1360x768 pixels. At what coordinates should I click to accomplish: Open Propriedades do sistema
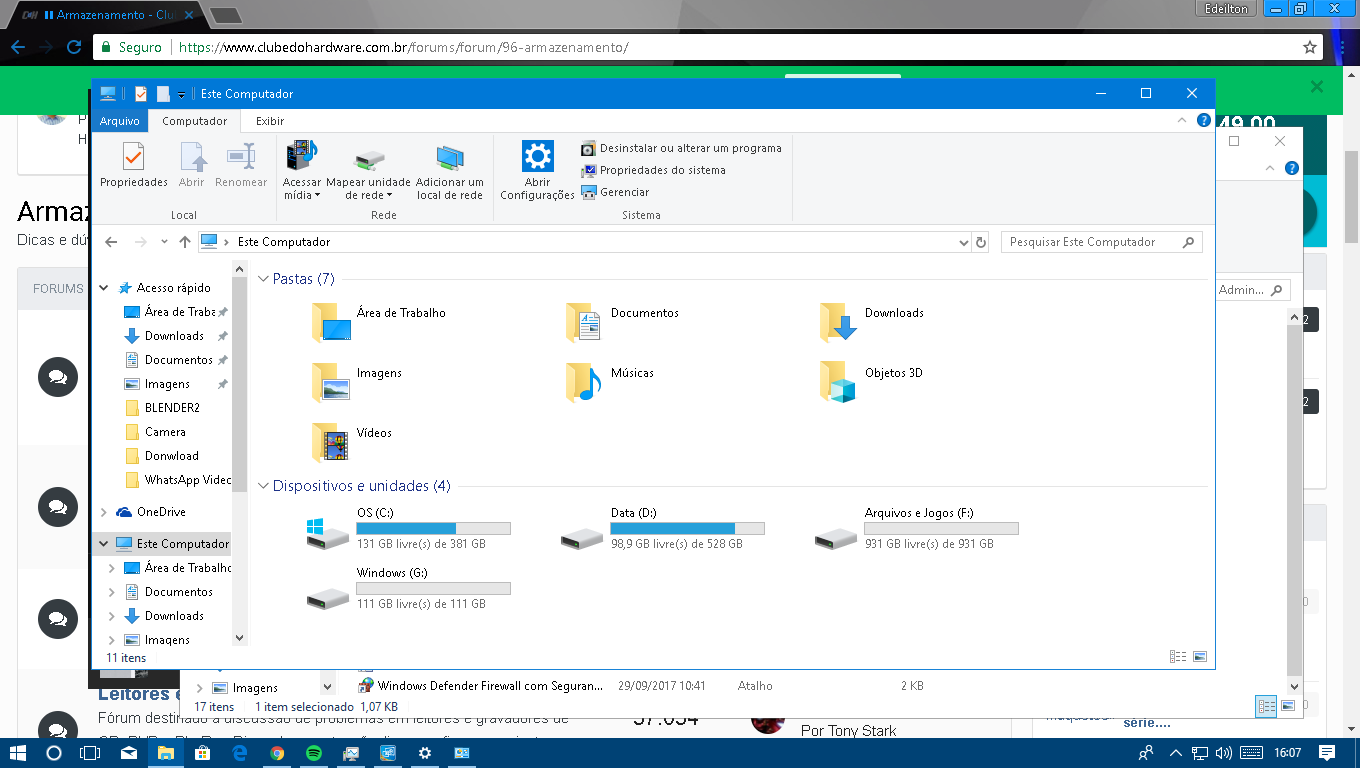pos(653,170)
